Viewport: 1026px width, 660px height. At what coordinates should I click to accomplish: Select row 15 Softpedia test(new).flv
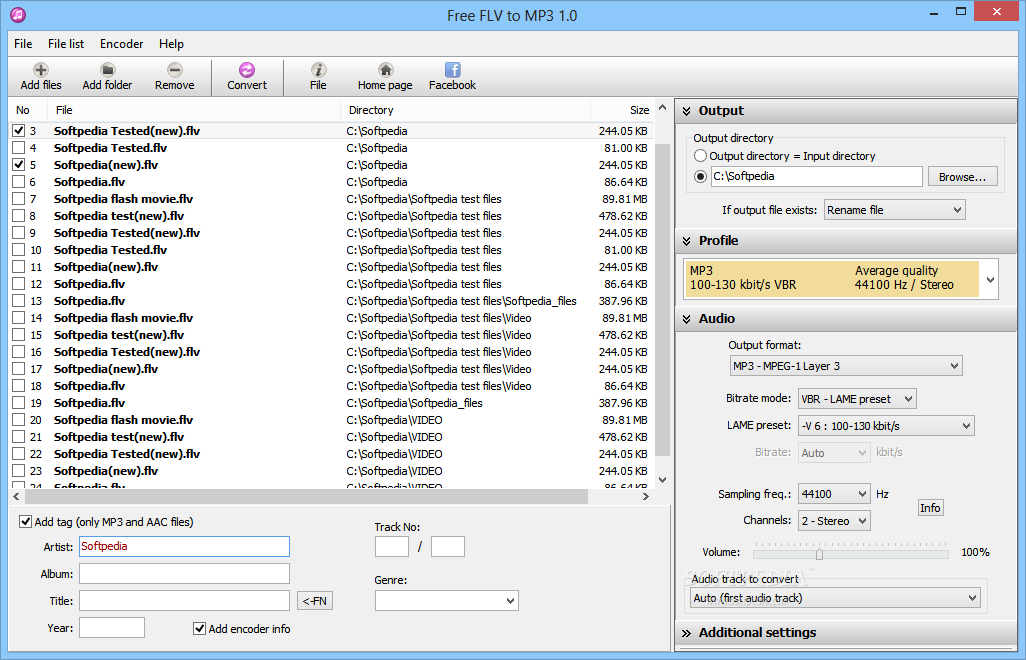tap(330, 335)
